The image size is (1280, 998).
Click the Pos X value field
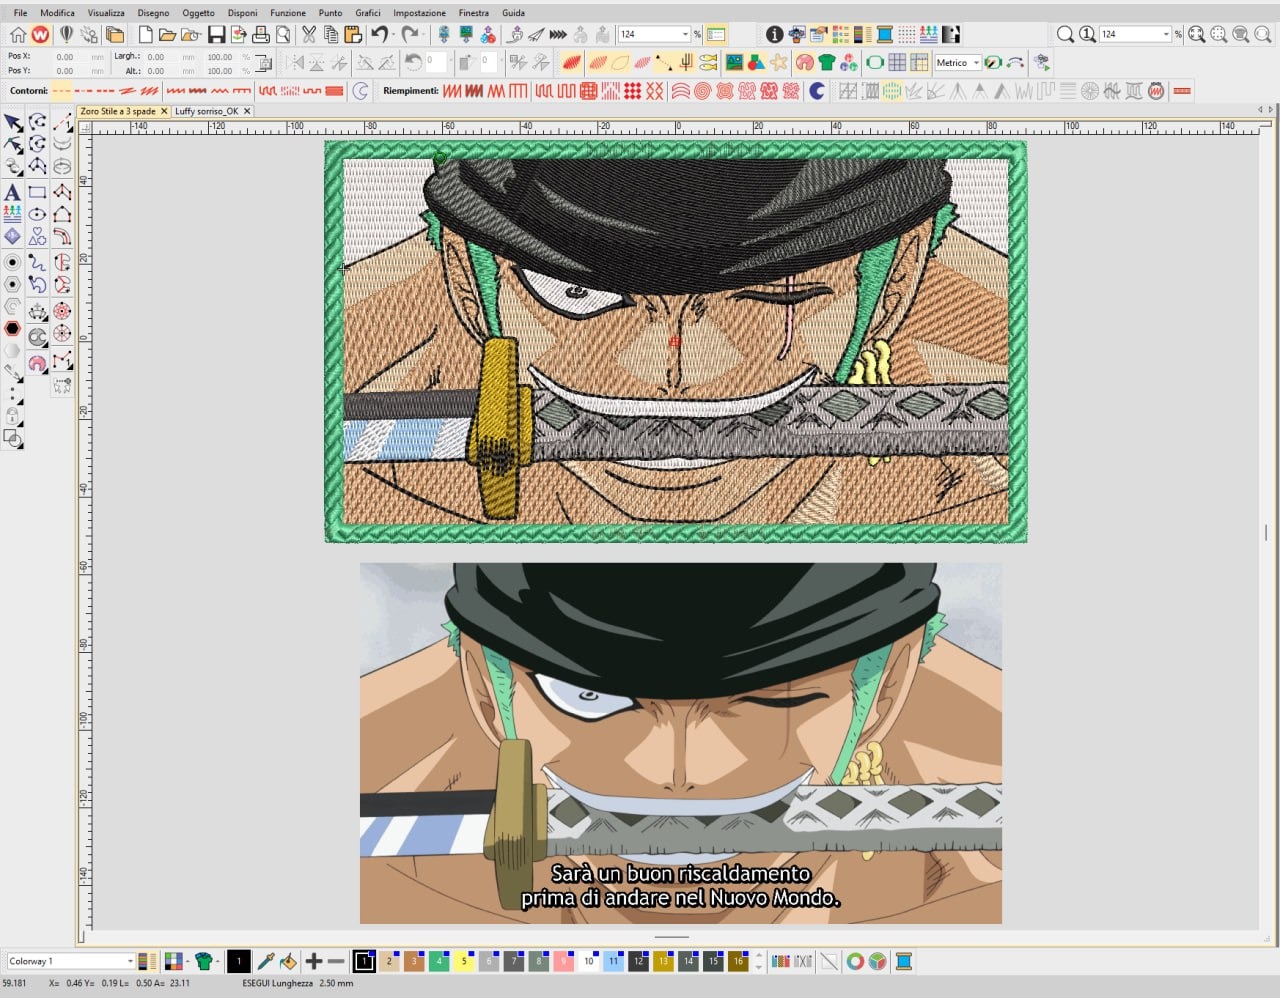[x=65, y=57]
